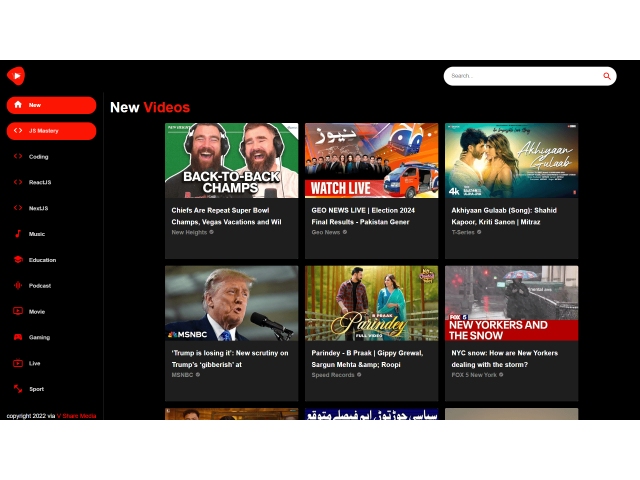The width and height of the screenshot is (640, 480).
Task: Click the search magnifier icon
Action: [x=606, y=76]
